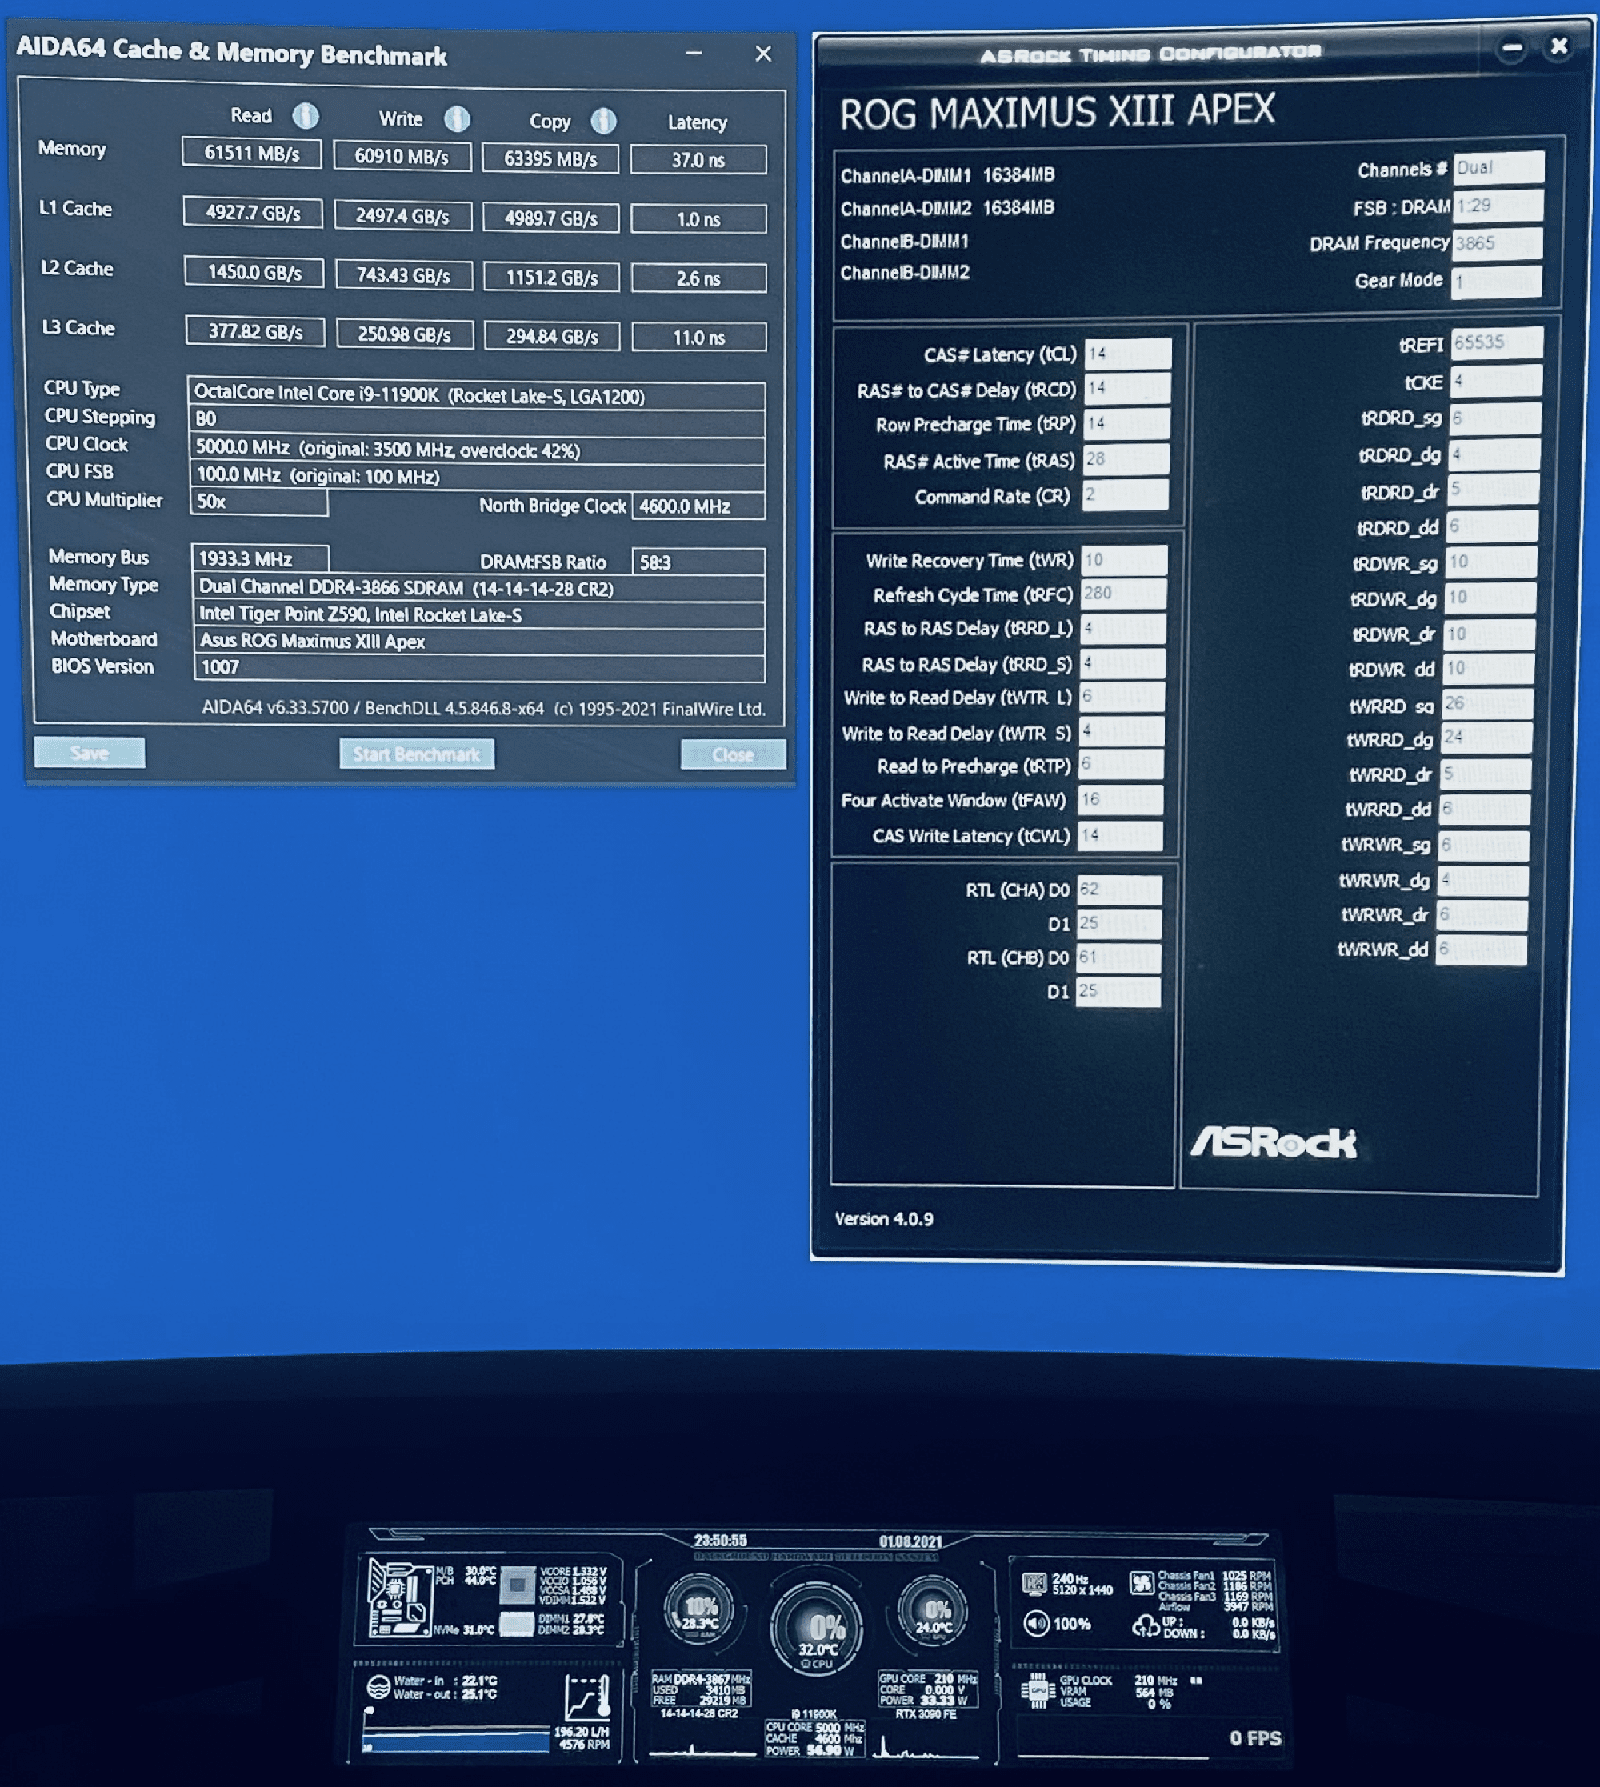
Task: Click the Memory Copy value 63395 MB/s
Action: [550, 158]
